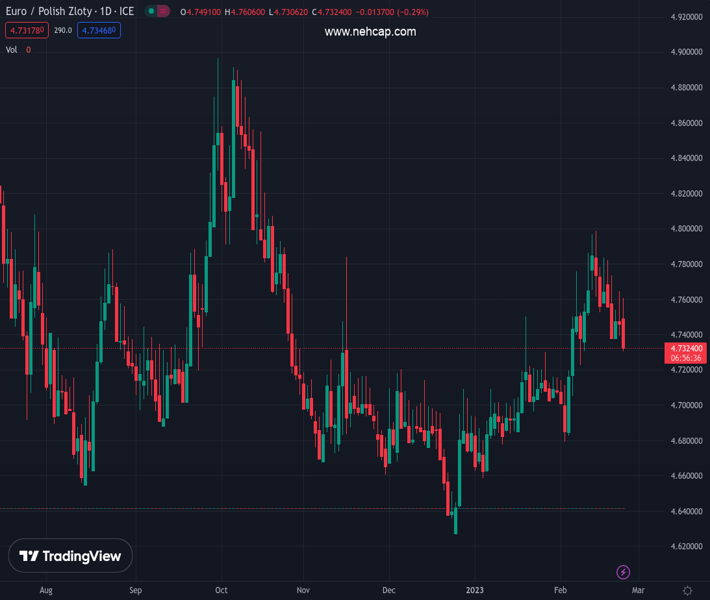
Task: Click the blue buy price 4.734680 button
Action: pos(99,31)
